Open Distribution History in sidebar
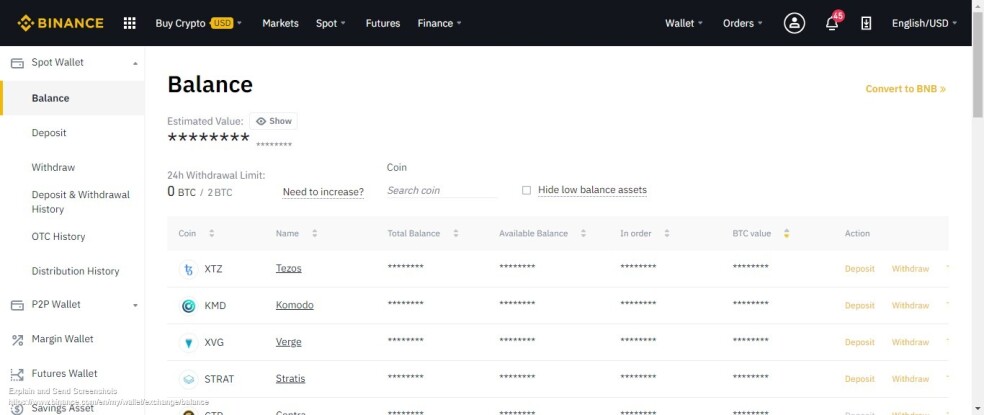 (75, 271)
